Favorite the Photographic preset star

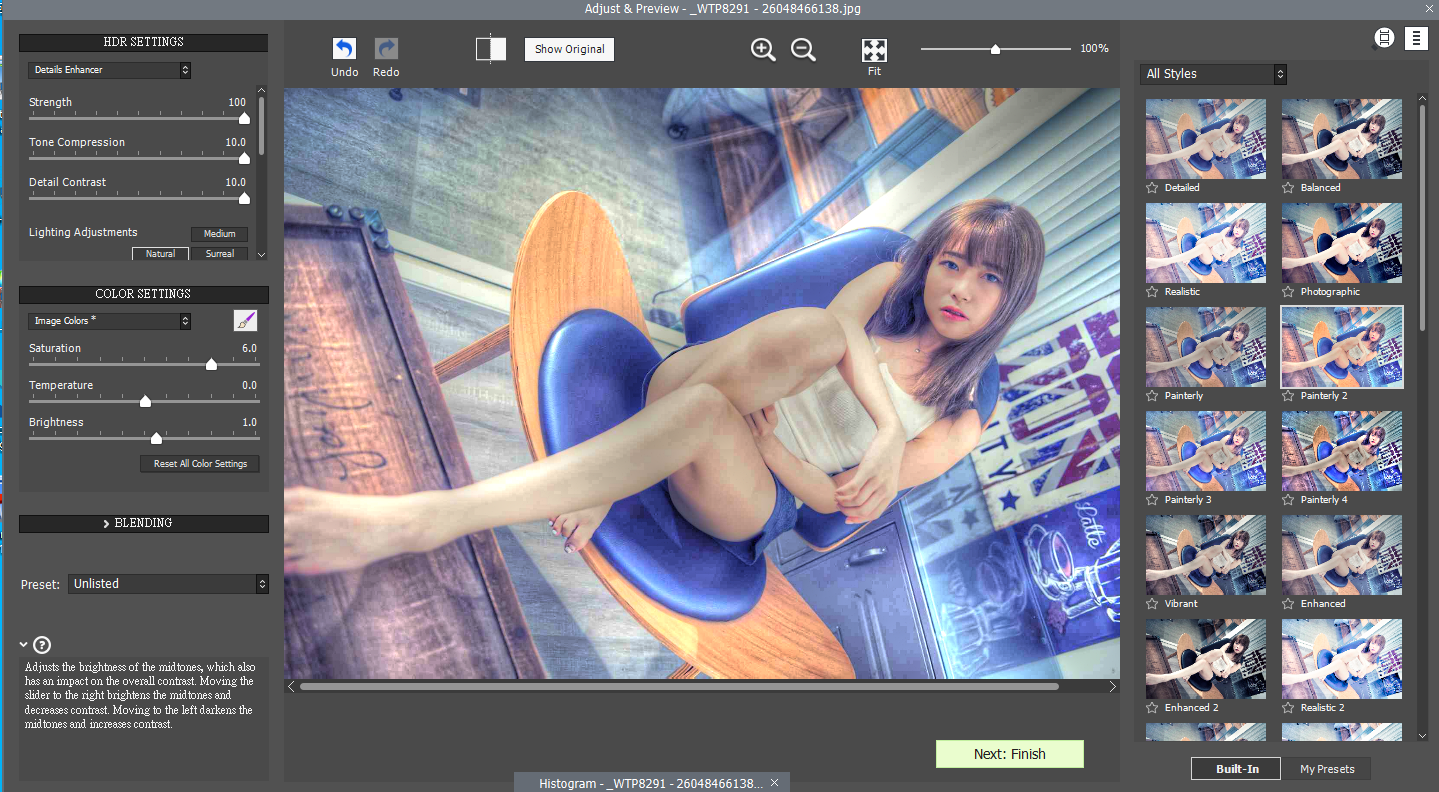point(1288,291)
